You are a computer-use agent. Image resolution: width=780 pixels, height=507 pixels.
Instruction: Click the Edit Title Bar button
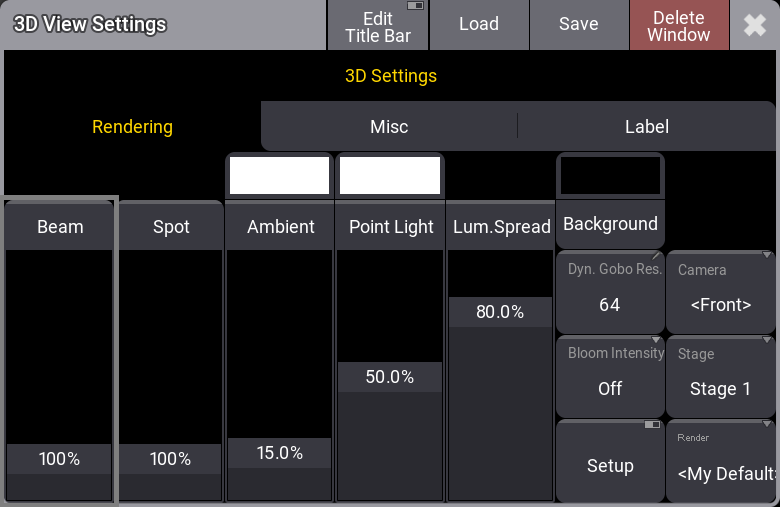click(x=378, y=25)
